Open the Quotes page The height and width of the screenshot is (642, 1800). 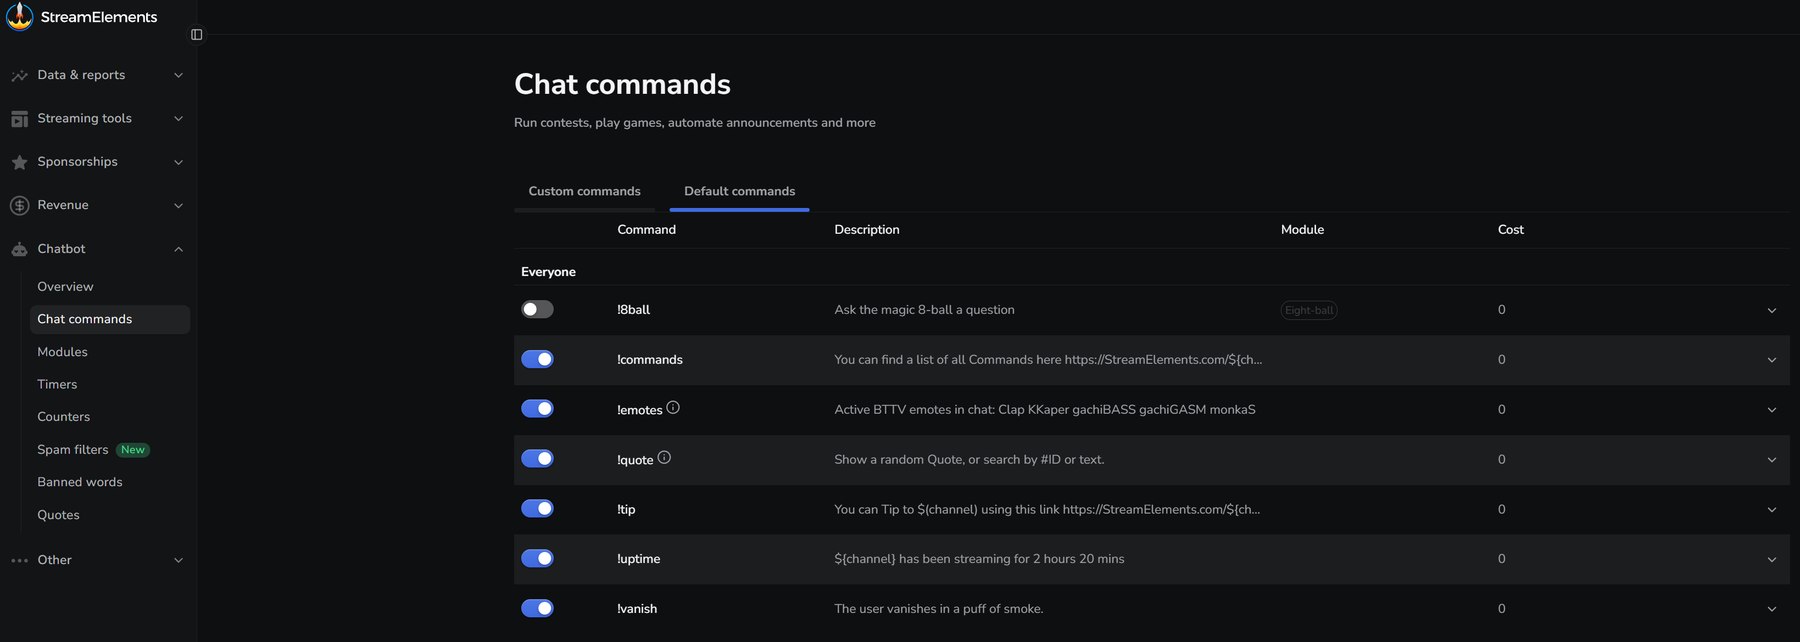pos(58,515)
